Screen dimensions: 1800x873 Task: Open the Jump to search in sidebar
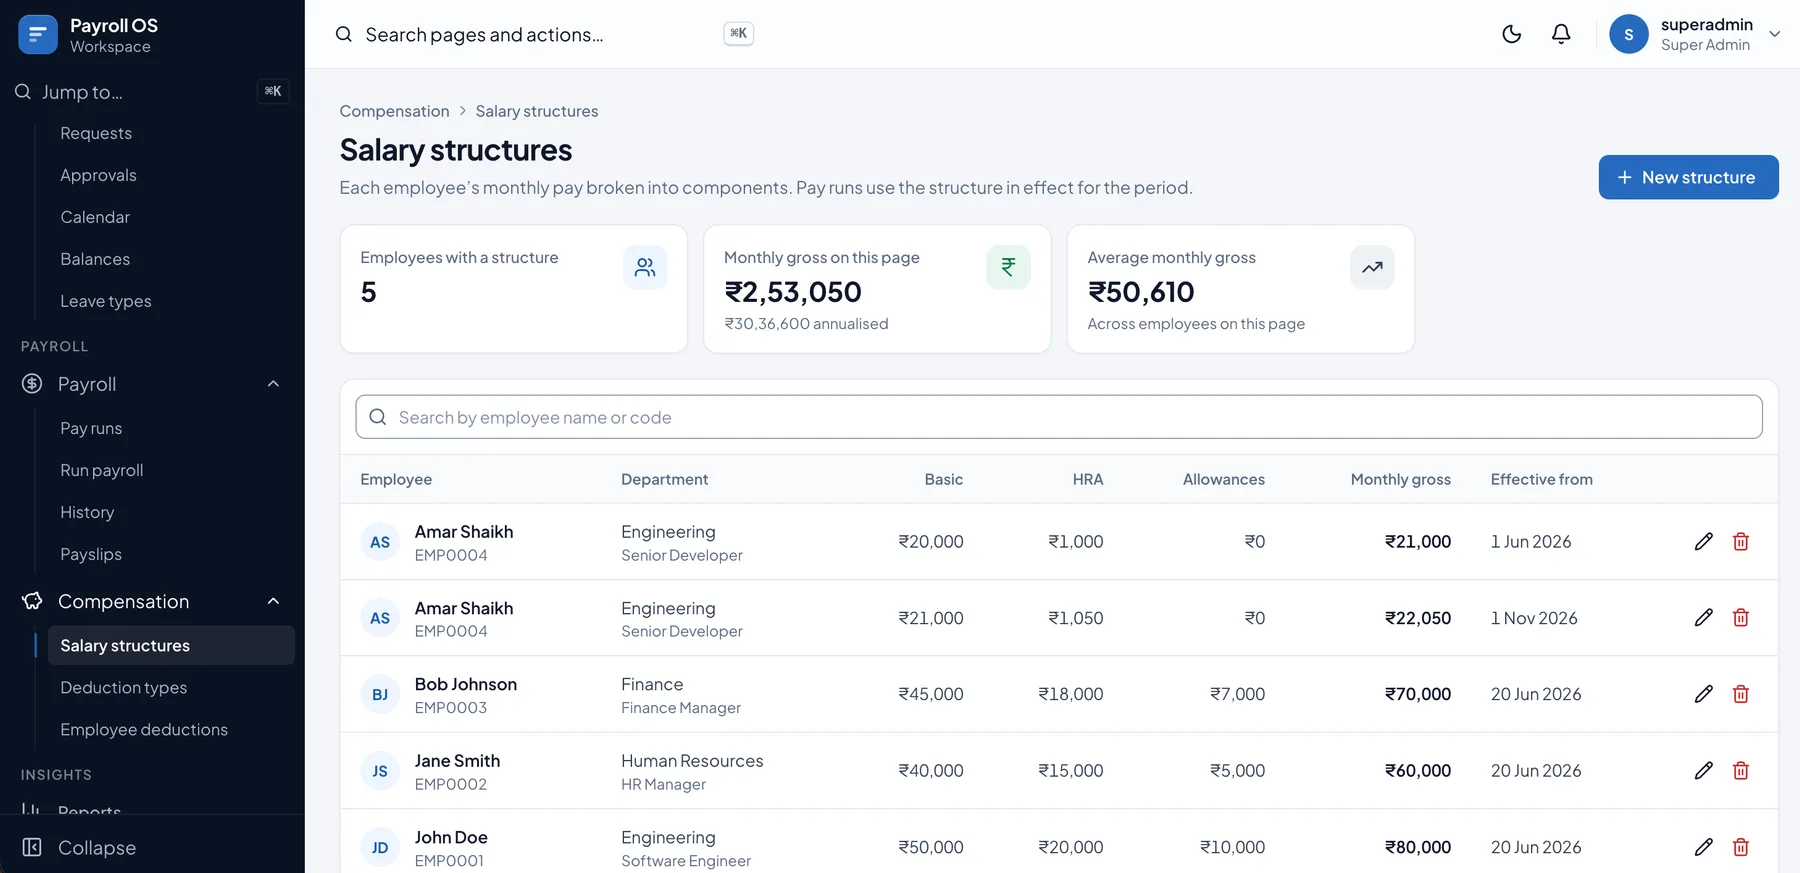click(x=152, y=92)
